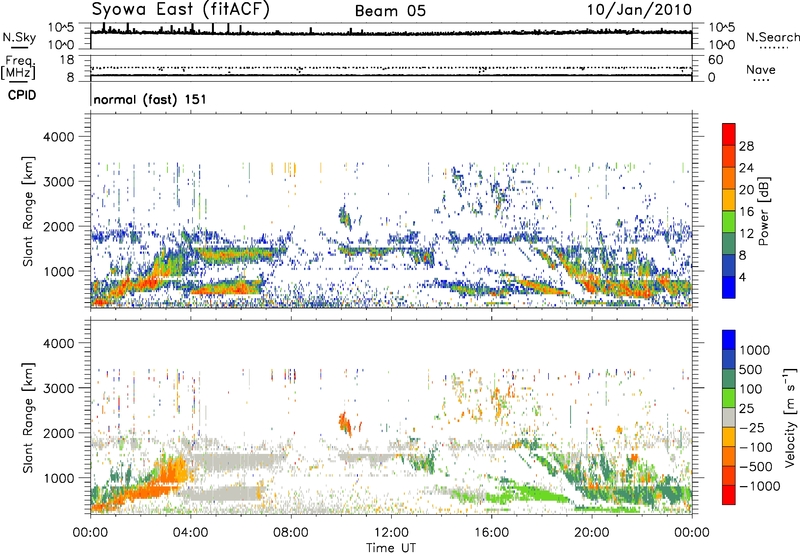Click the '-25' tick on velocity scale
800x554 pixels.
point(753,427)
